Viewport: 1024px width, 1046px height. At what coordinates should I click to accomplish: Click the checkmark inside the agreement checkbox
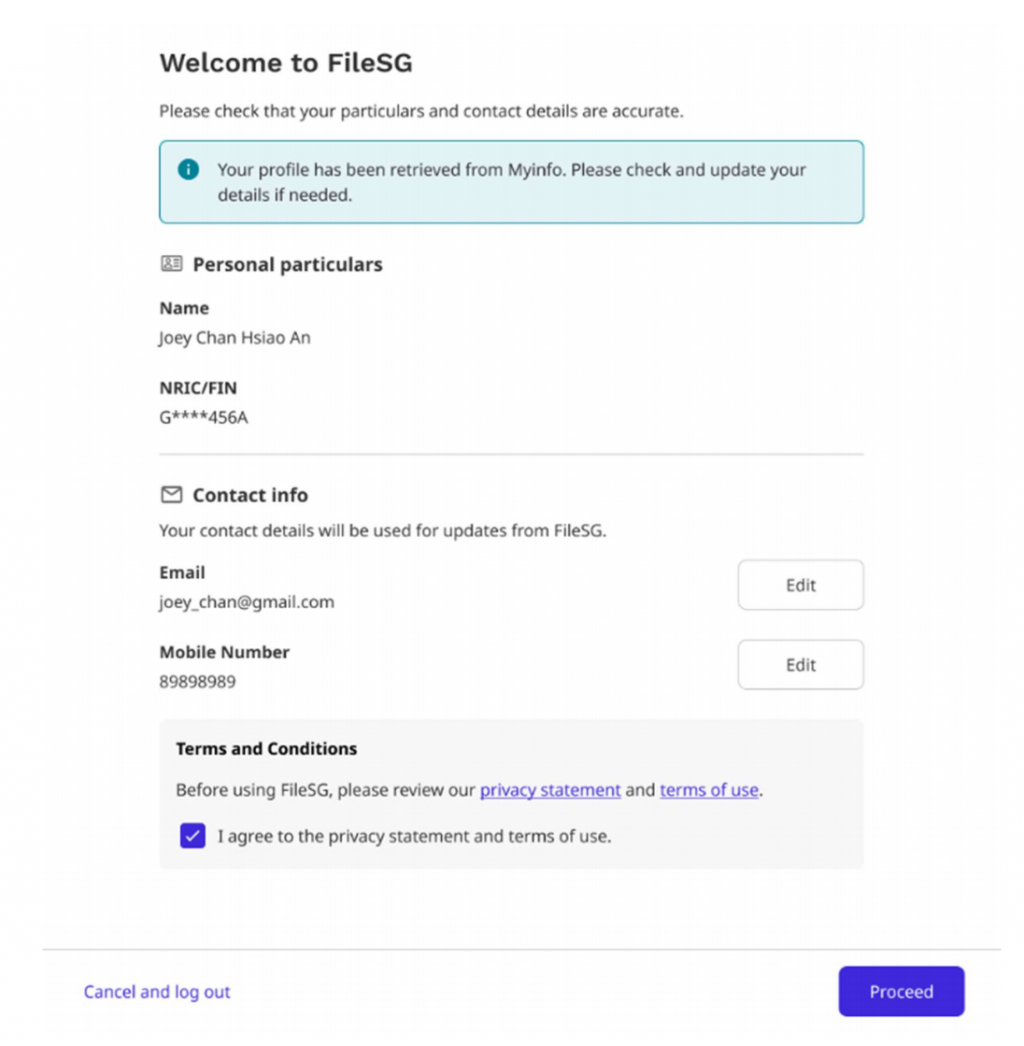coord(193,836)
